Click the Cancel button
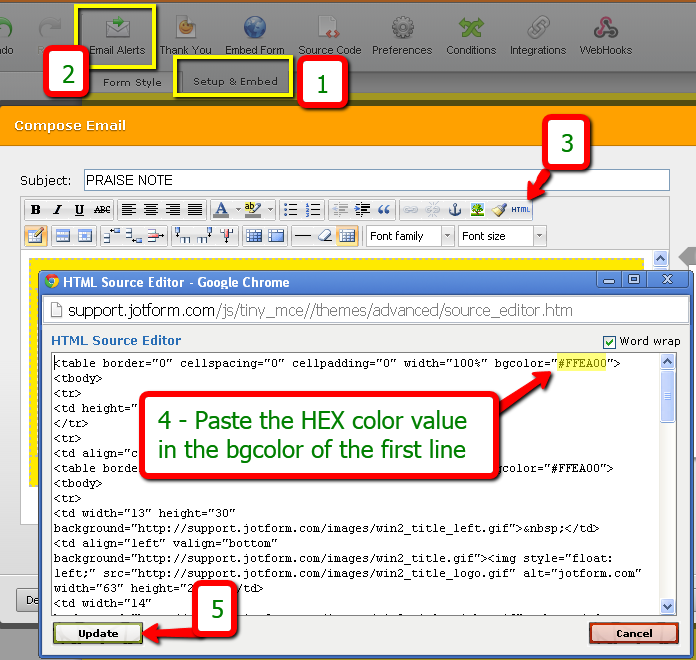 [x=634, y=633]
